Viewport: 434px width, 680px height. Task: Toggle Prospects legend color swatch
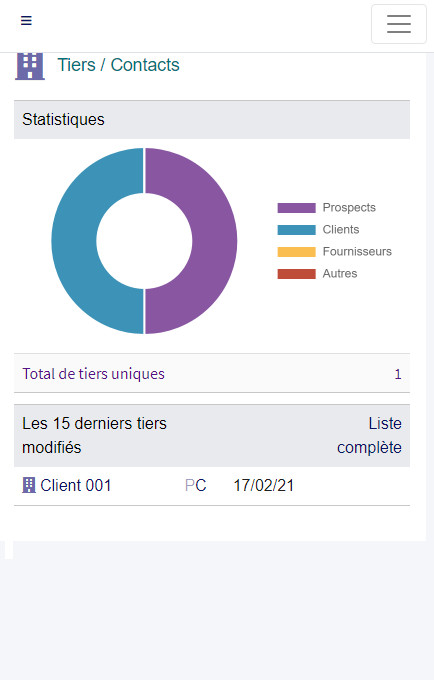click(x=297, y=208)
